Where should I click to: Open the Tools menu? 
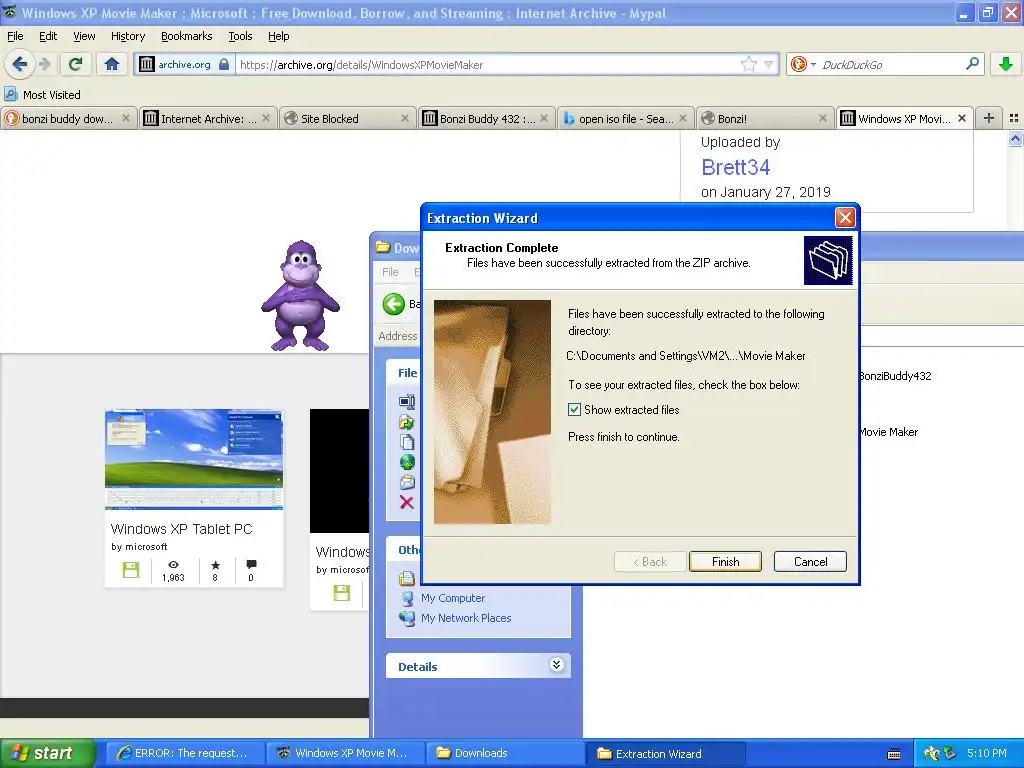(x=240, y=37)
